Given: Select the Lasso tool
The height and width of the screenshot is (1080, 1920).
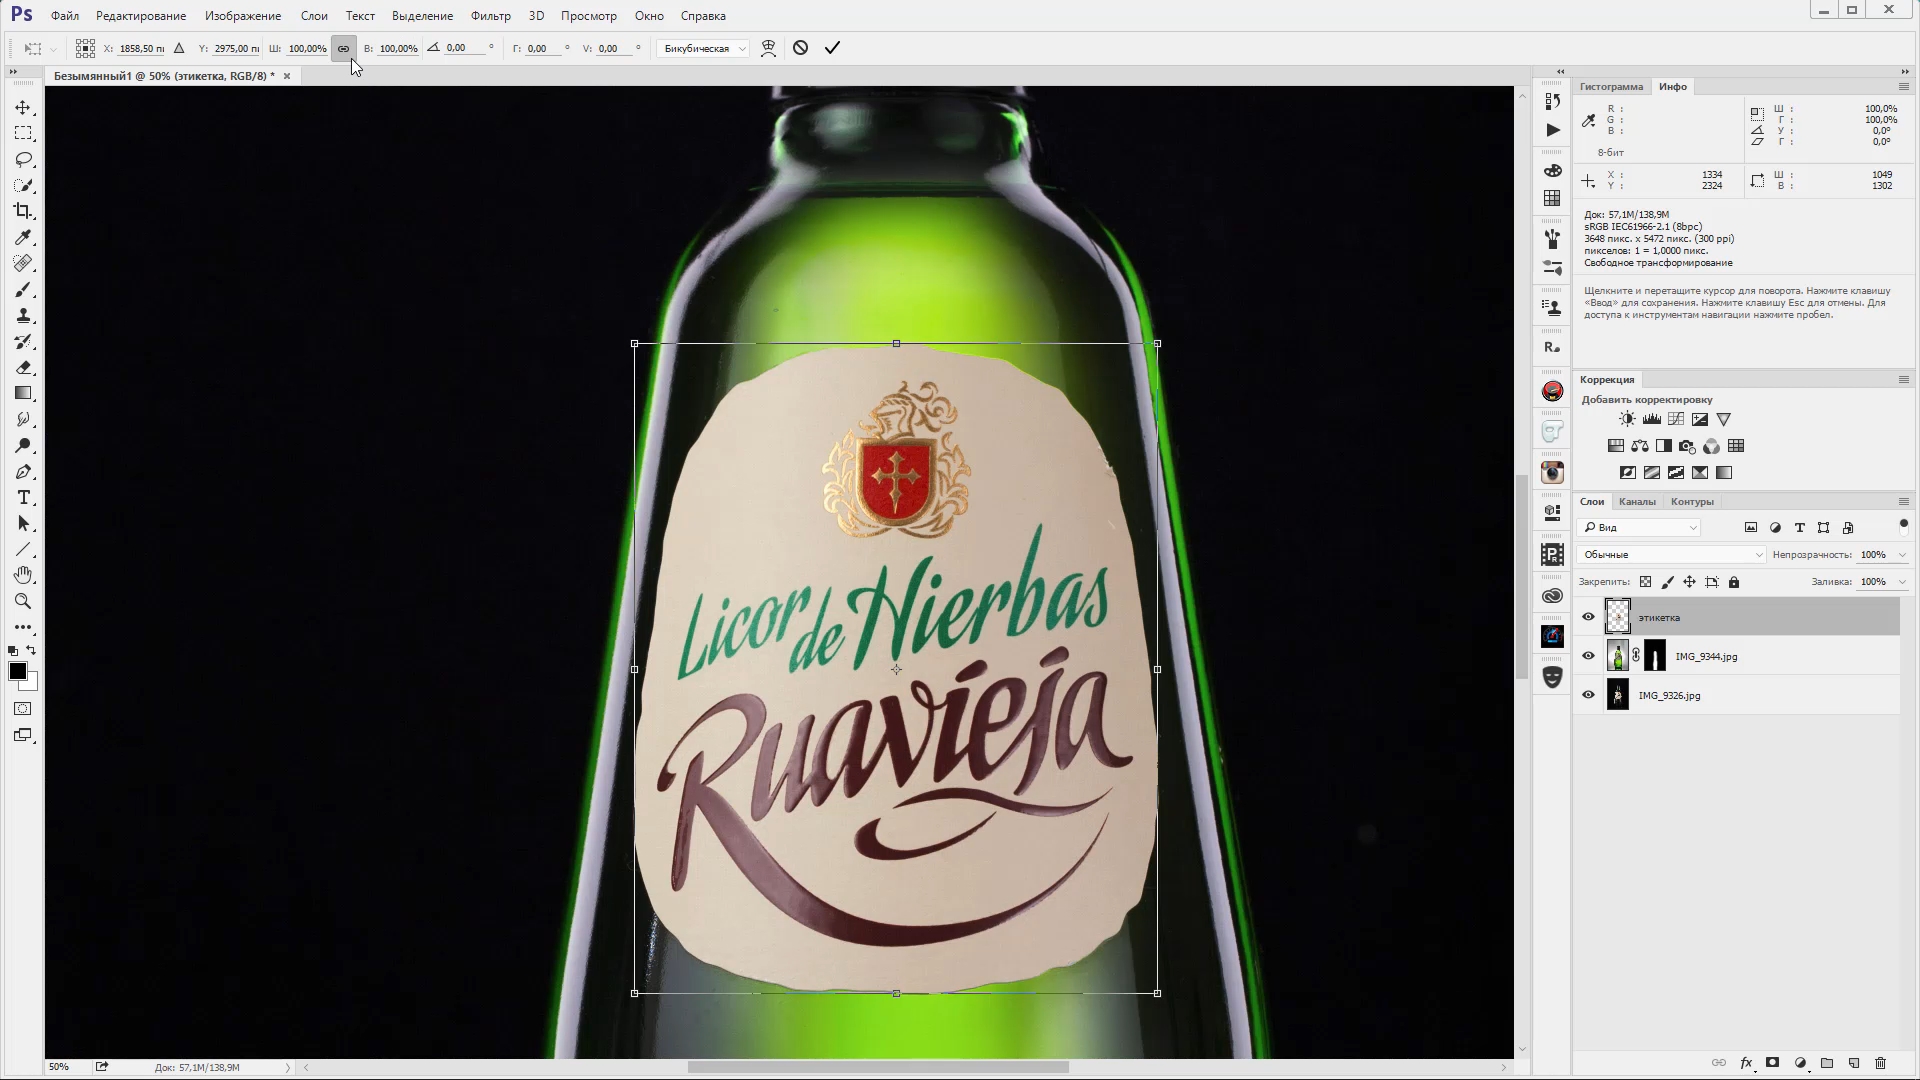Looking at the screenshot, I should (x=24, y=159).
